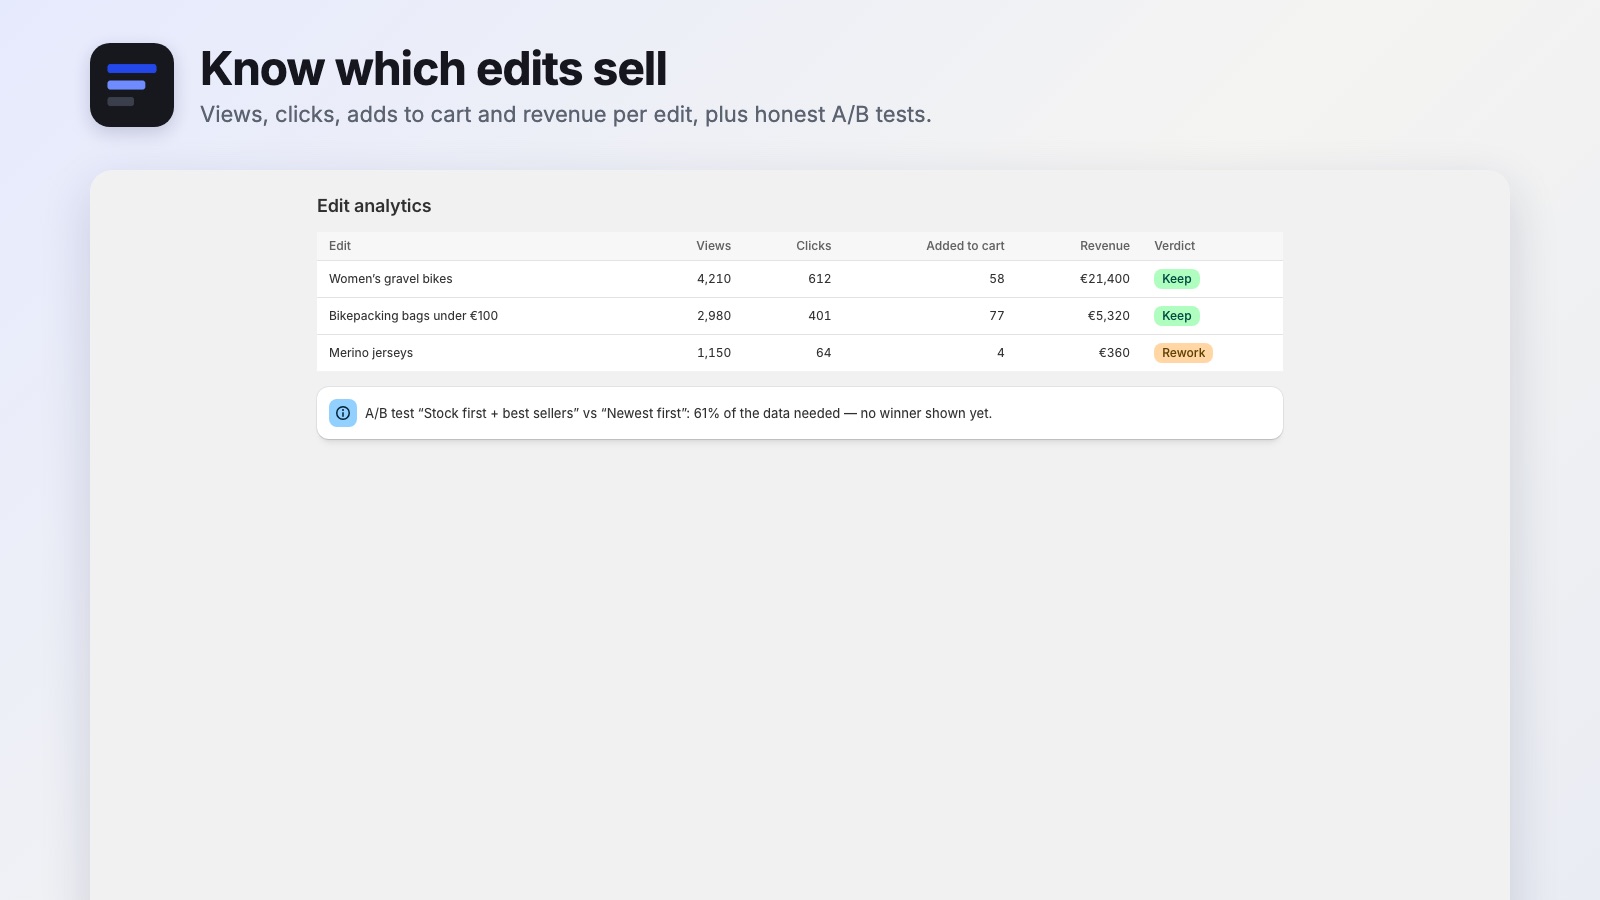The image size is (1600, 900).
Task: Click the Know which edits sell headline
Action: pyautogui.click(x=433, y=69)
